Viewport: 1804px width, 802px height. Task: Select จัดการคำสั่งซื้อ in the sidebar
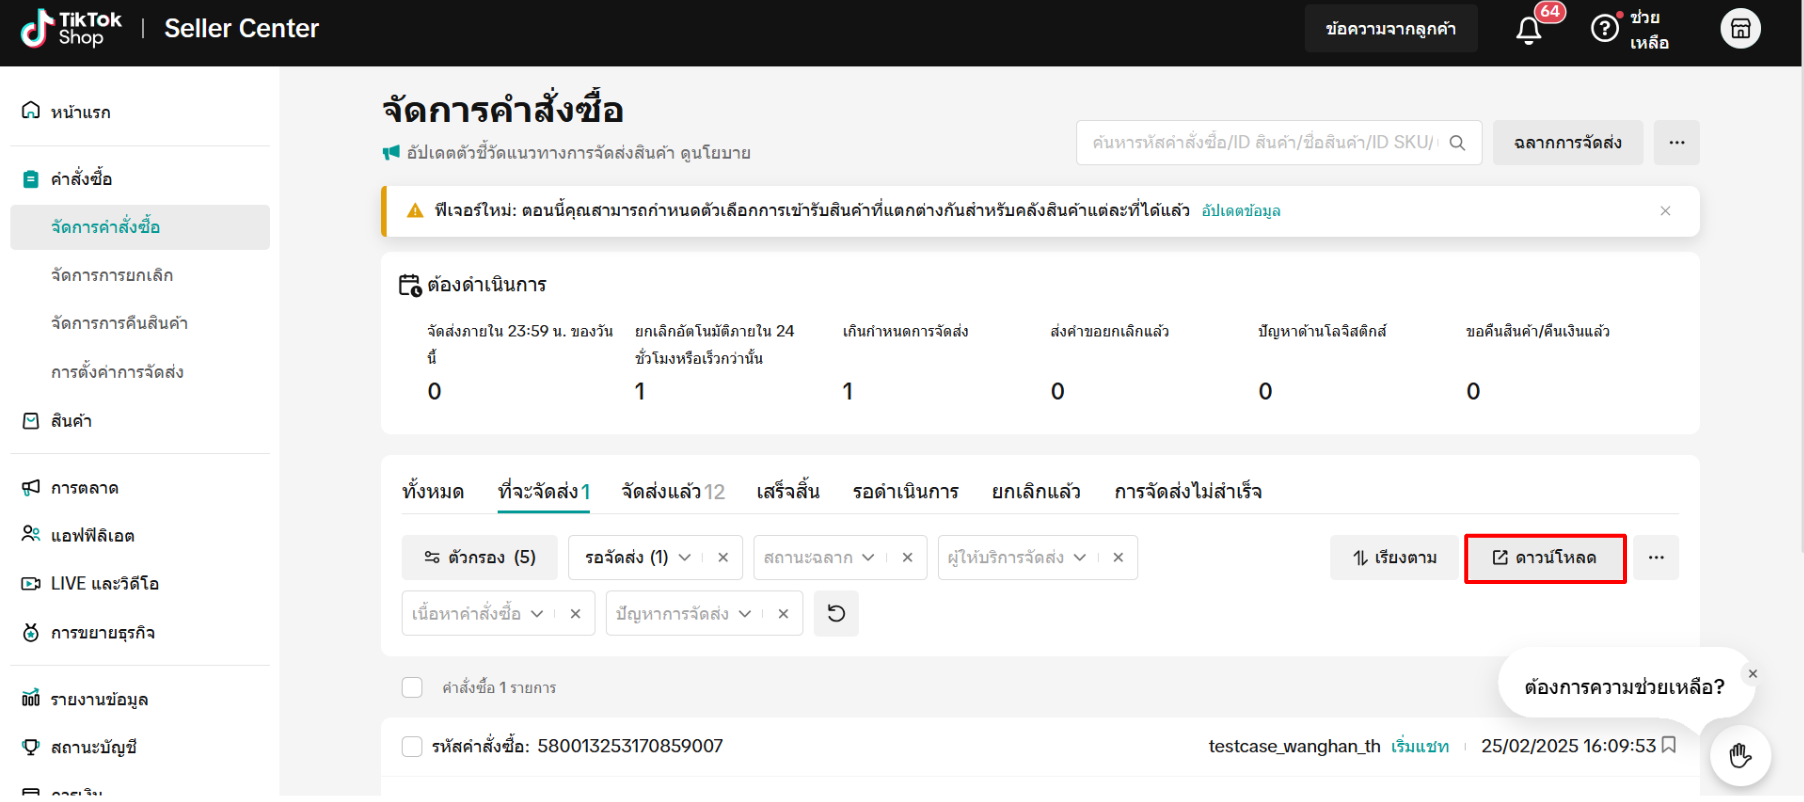(x=140, y=227)
